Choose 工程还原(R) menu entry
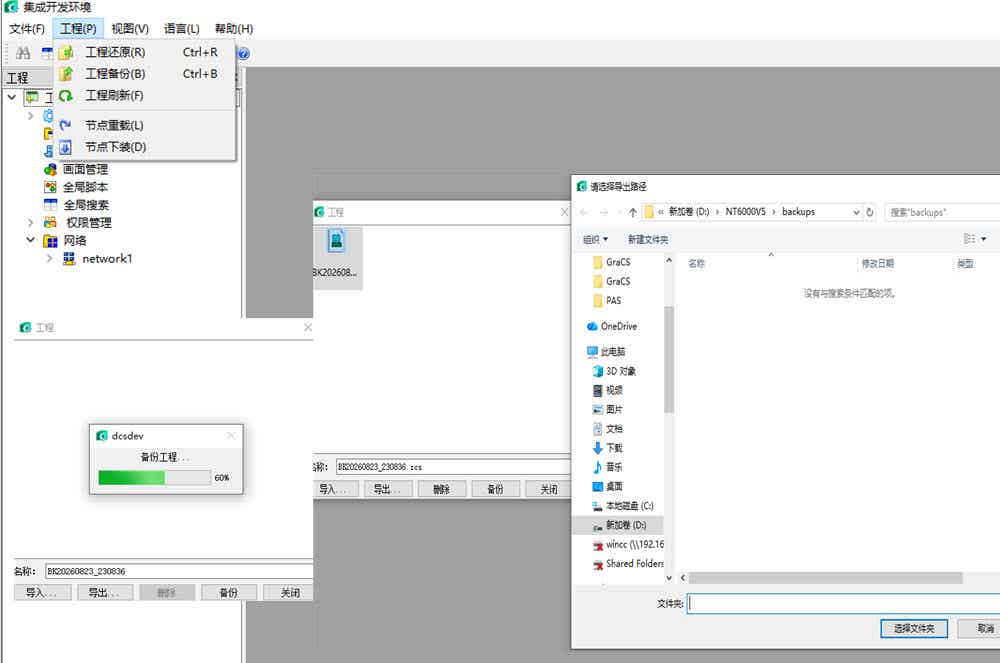Viewport: 1000px width, 663px height. [x=145, y=52]
